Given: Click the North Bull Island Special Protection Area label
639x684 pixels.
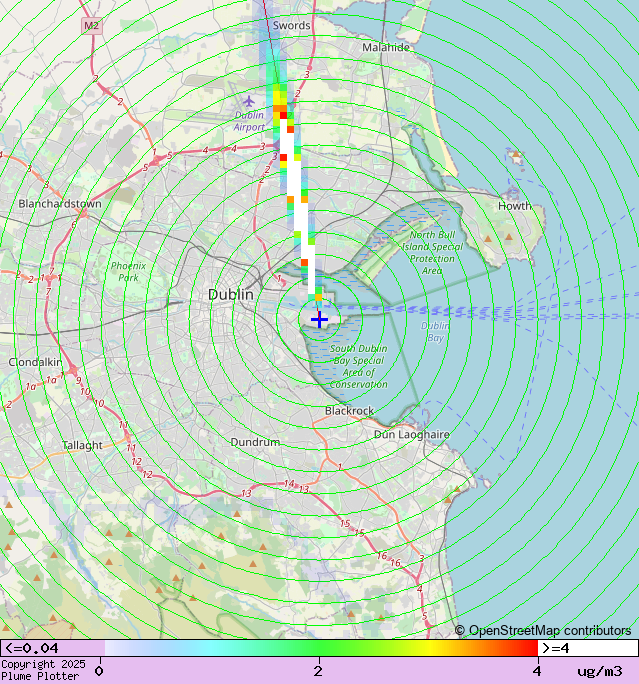Looking at the screenshot, I should click(432, 253).
